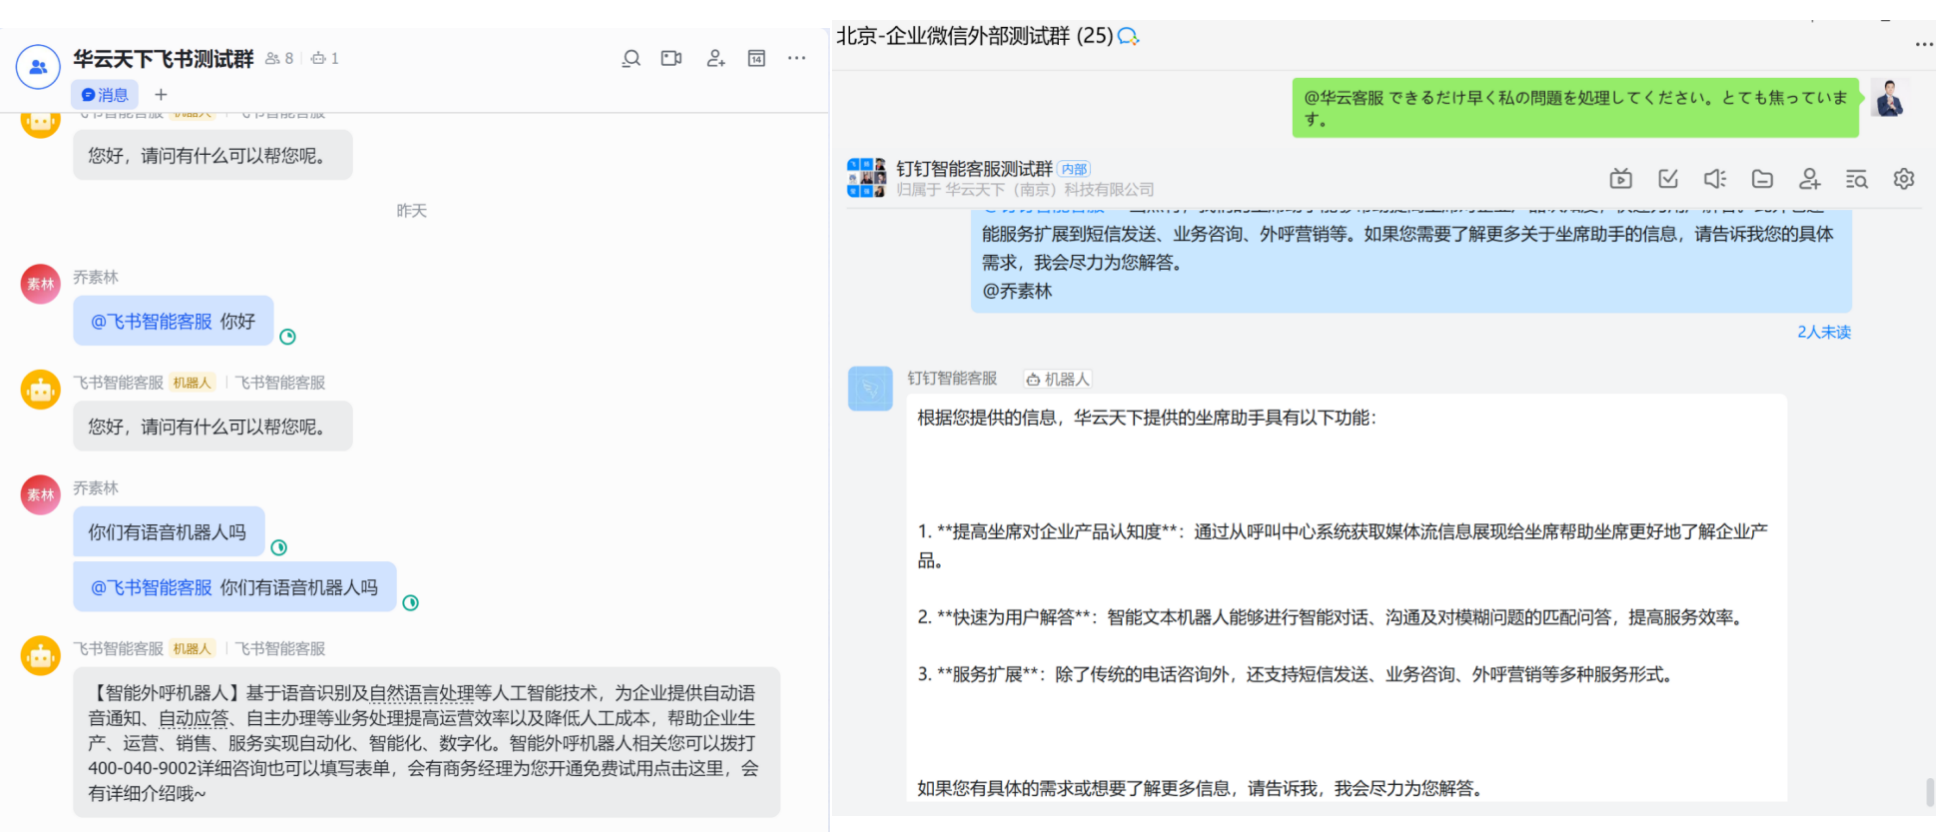1952x832 pixels.
Task: Open the DingTalk test group avatar
Action: click(x=866, y=178)
